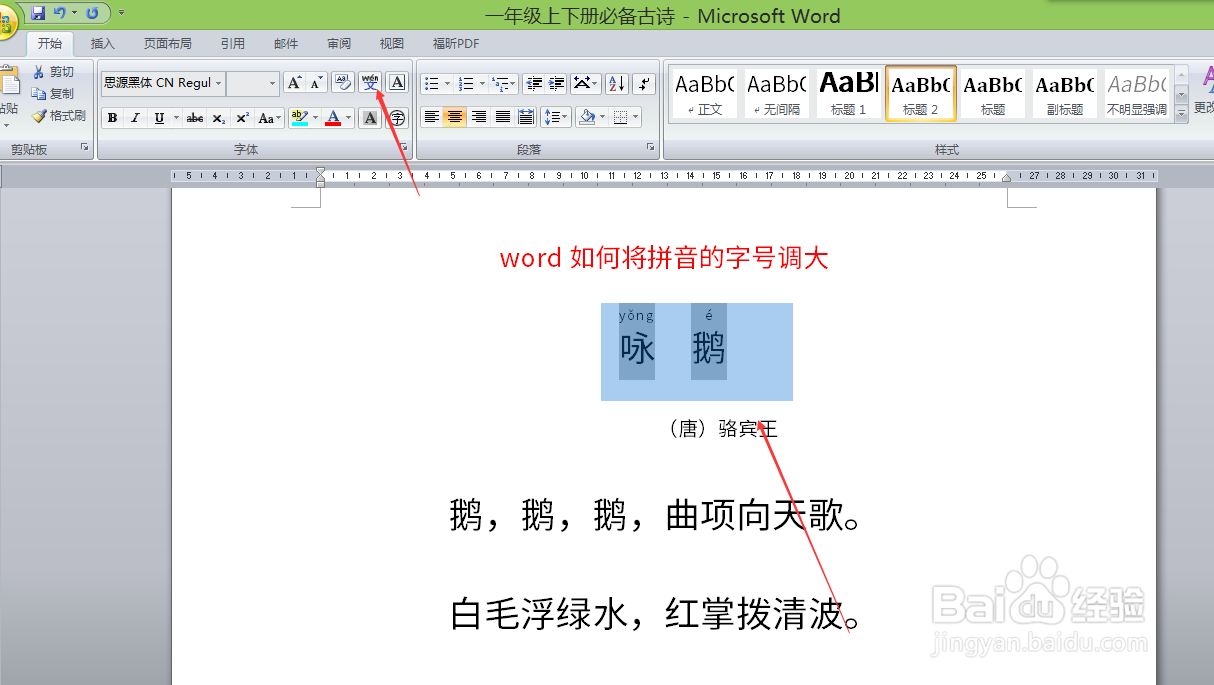This screenshot has height=685, width=1214.
Task: Switch to 审阅 (Review) tab
Action: point(339,44)
